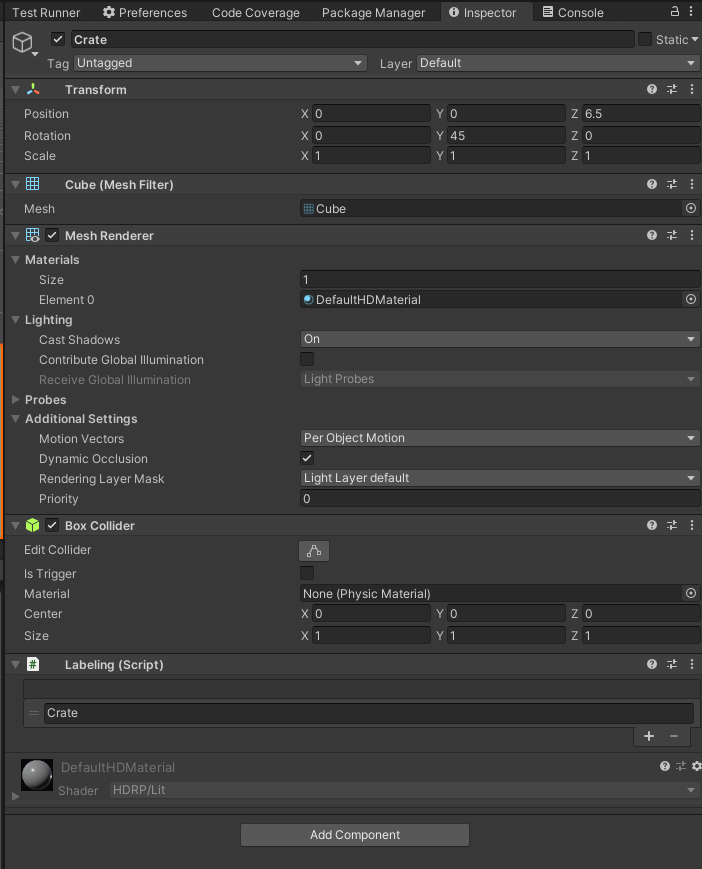702x869 pixels.
Task: Click the Cube mesh object picker icon
Action: tap(691, 209)
